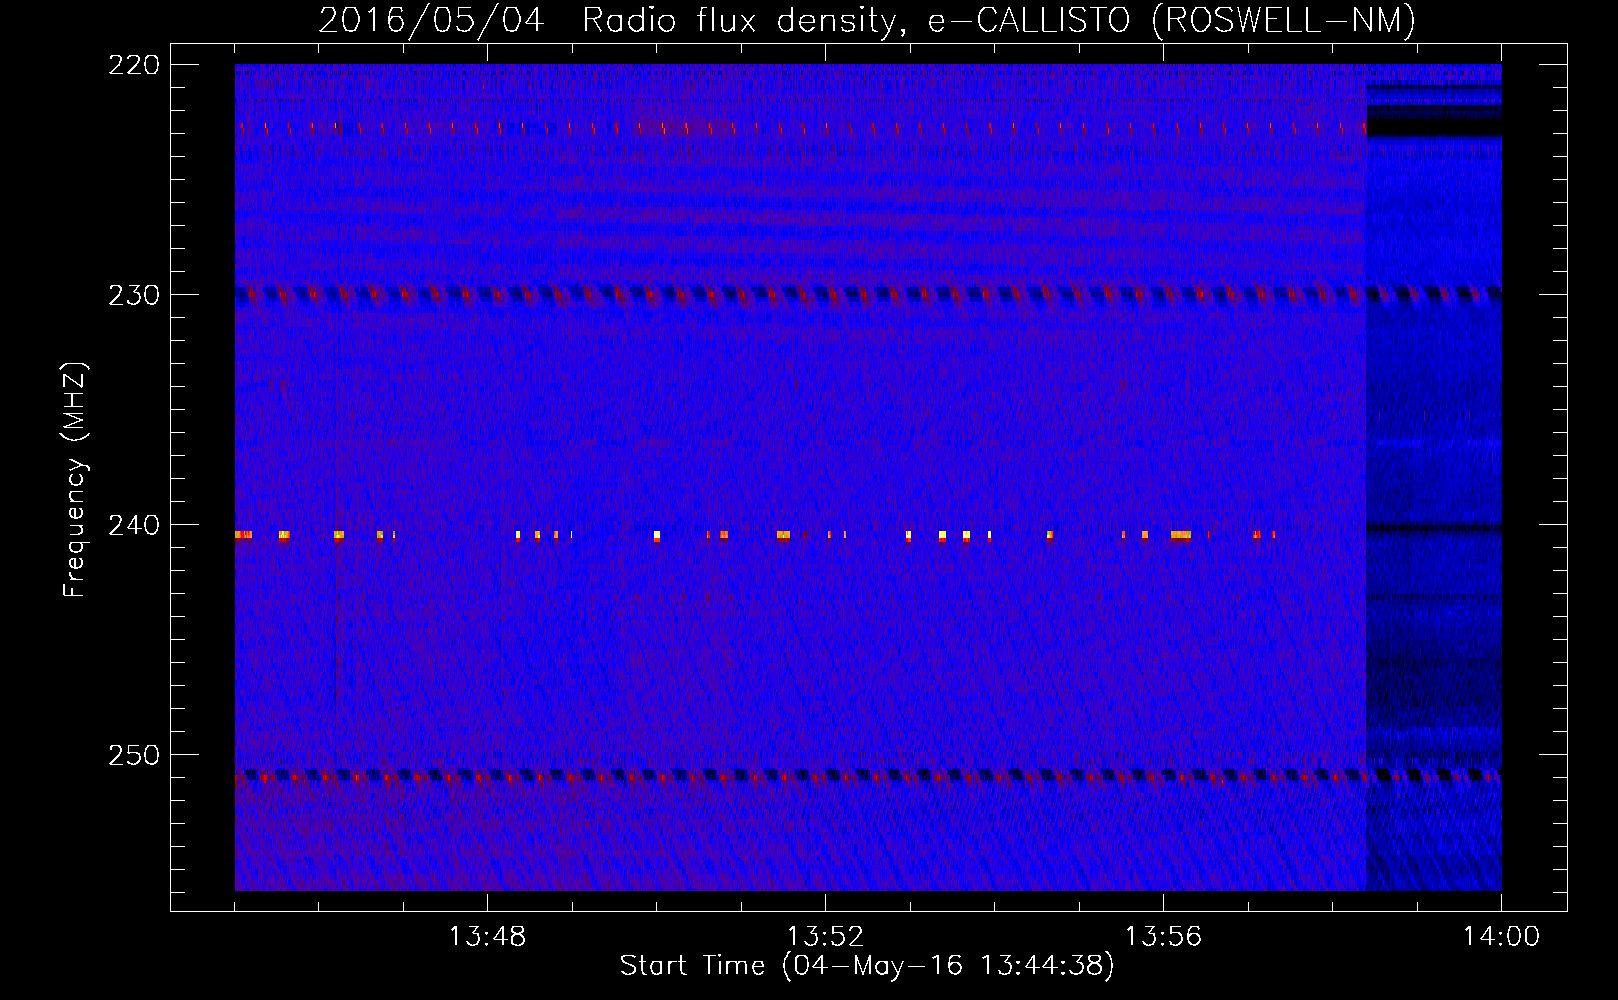Click the 230 frequency tick label
This screenshot has width=1618, height=1000.
point(134,295)
